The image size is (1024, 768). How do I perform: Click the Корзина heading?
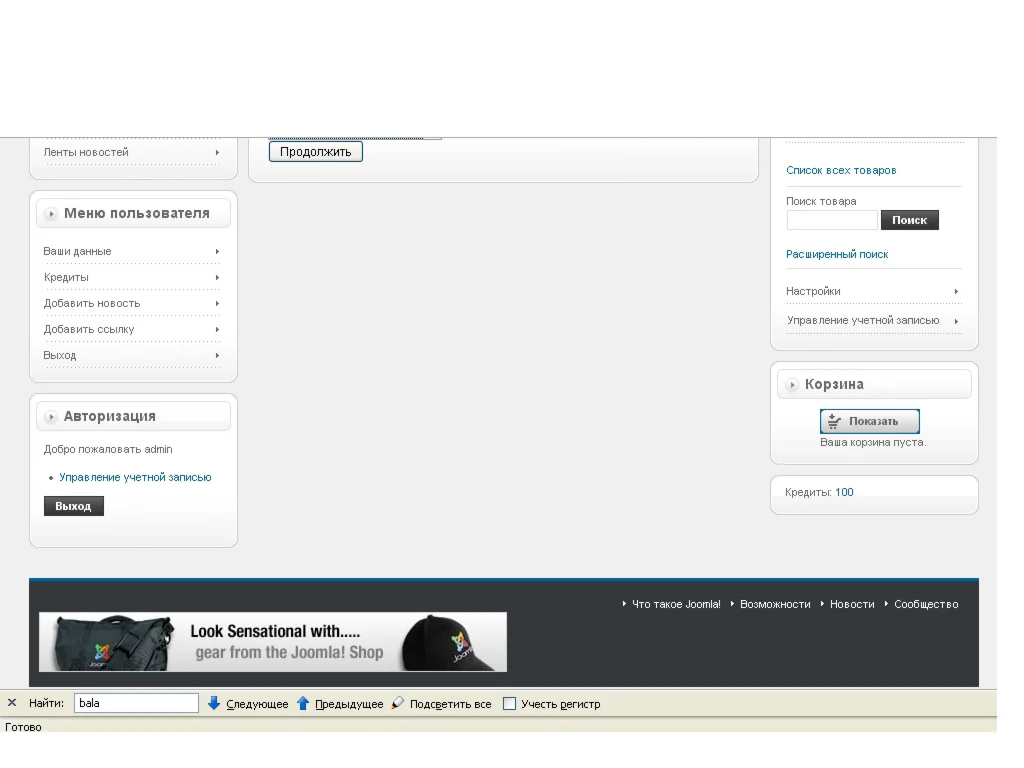pos(834,385)
